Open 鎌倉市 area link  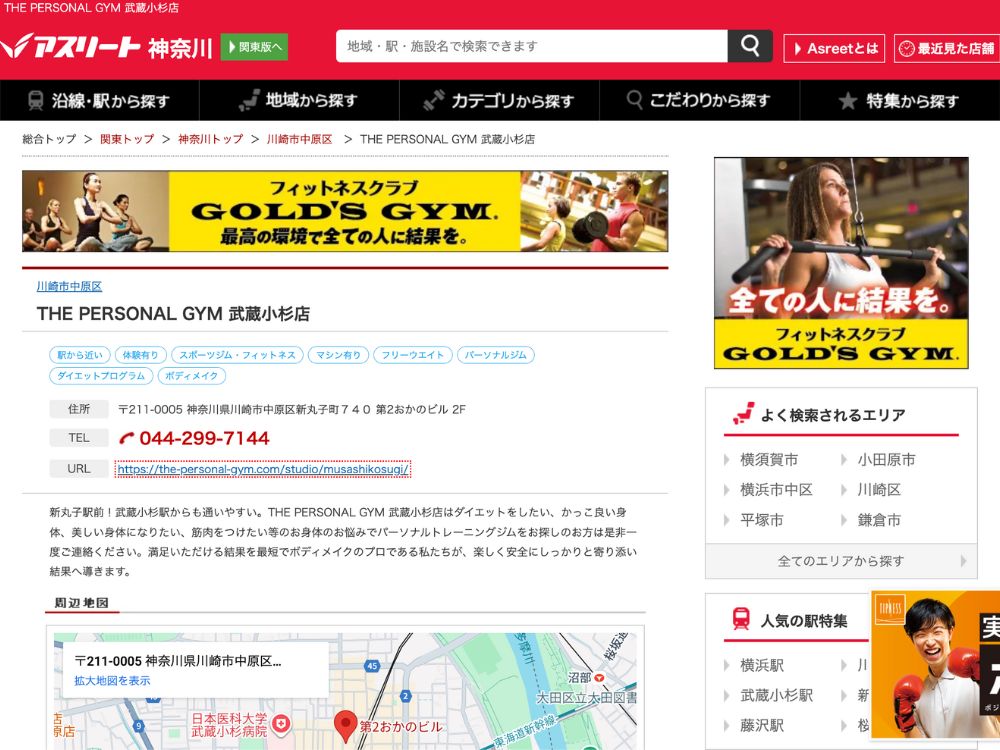click(879, 520)
